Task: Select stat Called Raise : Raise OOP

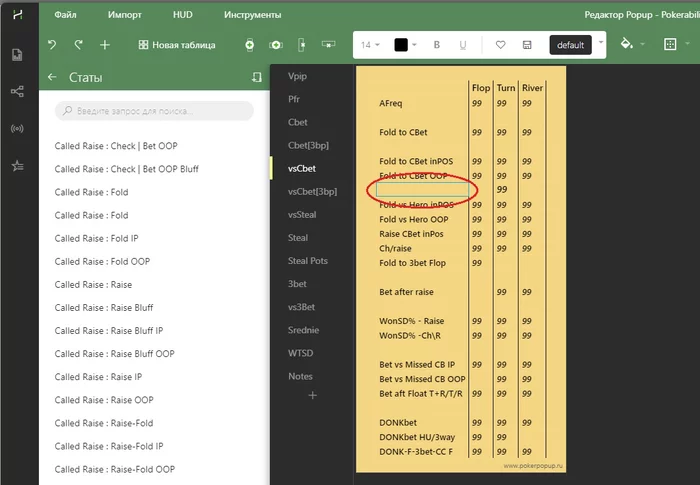Action: [x=104, y=400]
